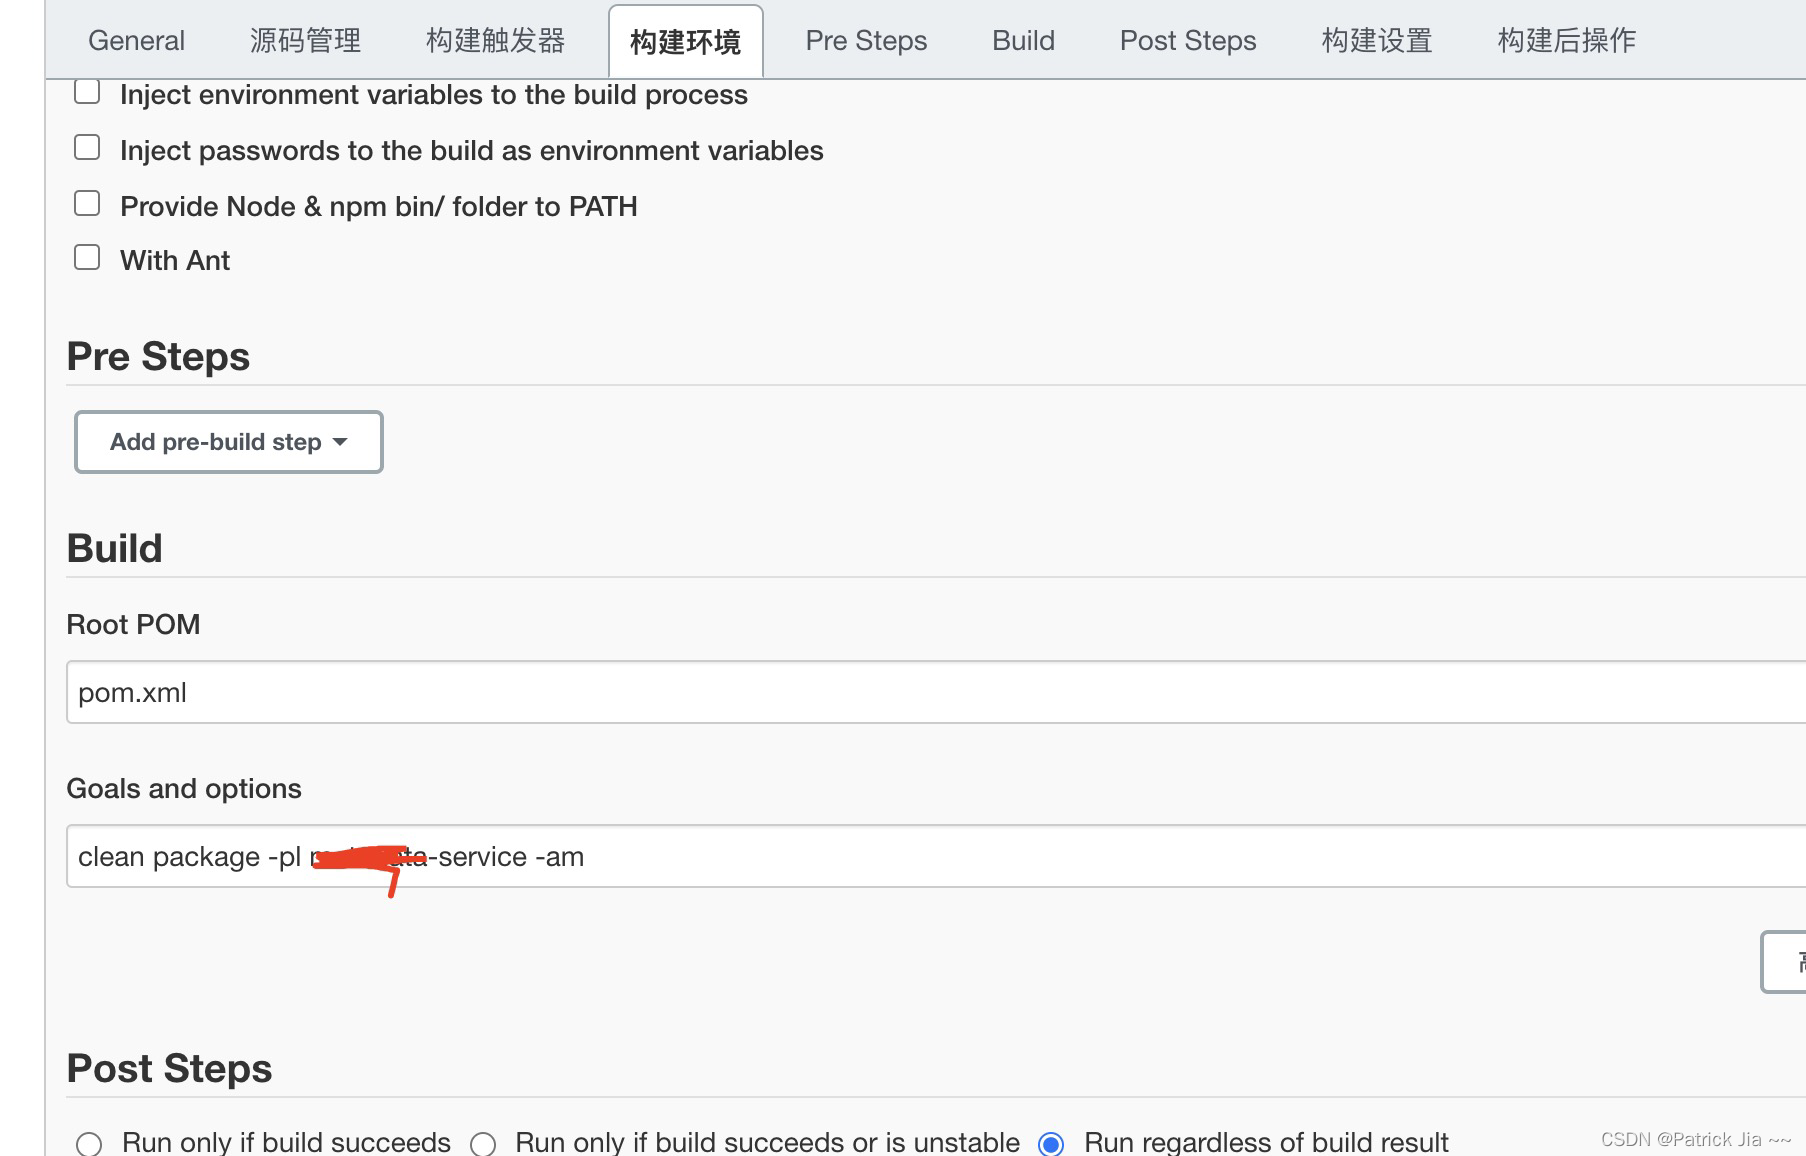This screenshot has height=1156, width=1806.
Task: Click the Root POM pom.xml field
Action: 400,692
